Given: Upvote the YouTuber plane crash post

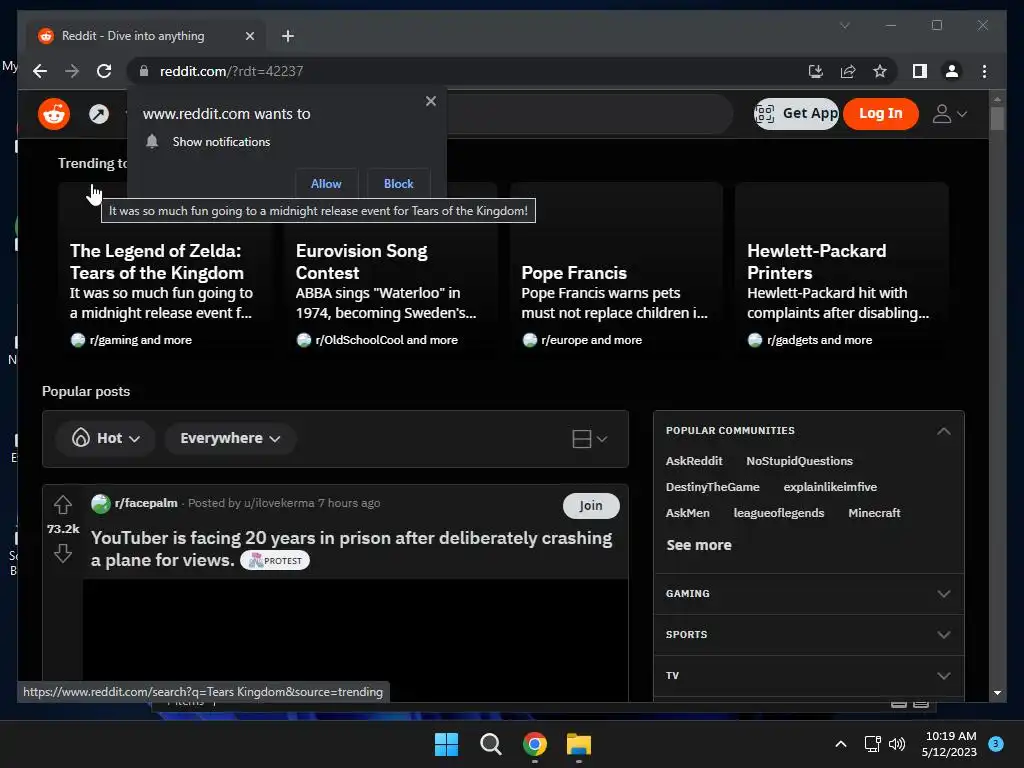Looking at the screenshot, I should 63,505.
